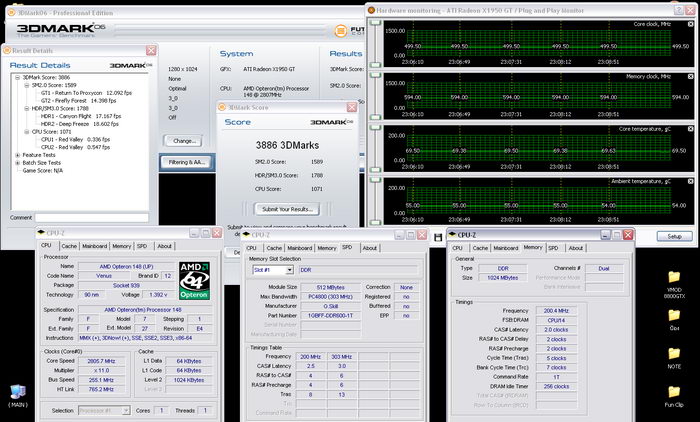
Task: Click the Change button in 3DMark settings
Action: 184,142
